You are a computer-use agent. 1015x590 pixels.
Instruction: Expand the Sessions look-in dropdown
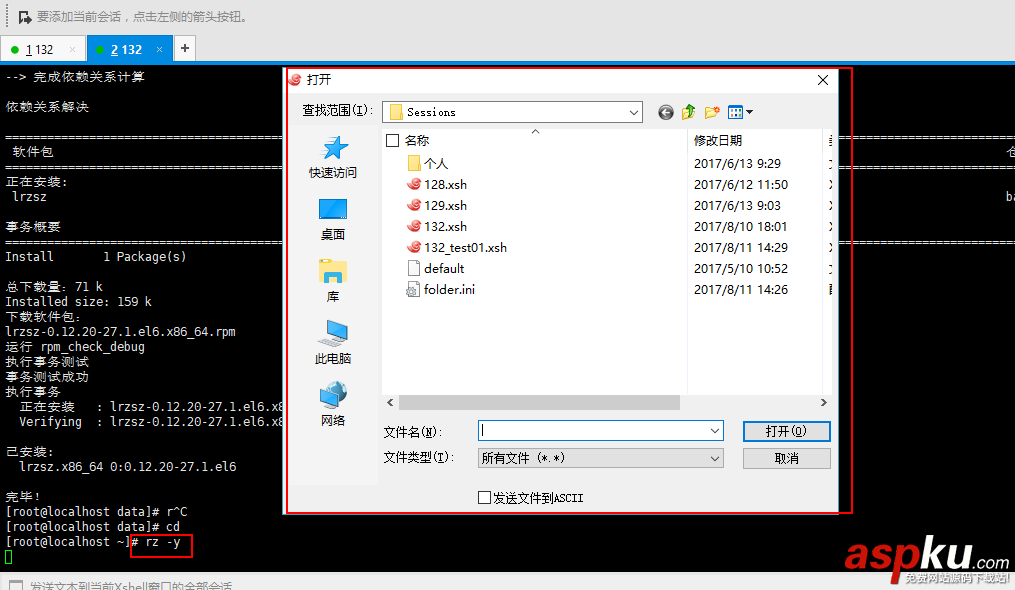pos(633,112)
